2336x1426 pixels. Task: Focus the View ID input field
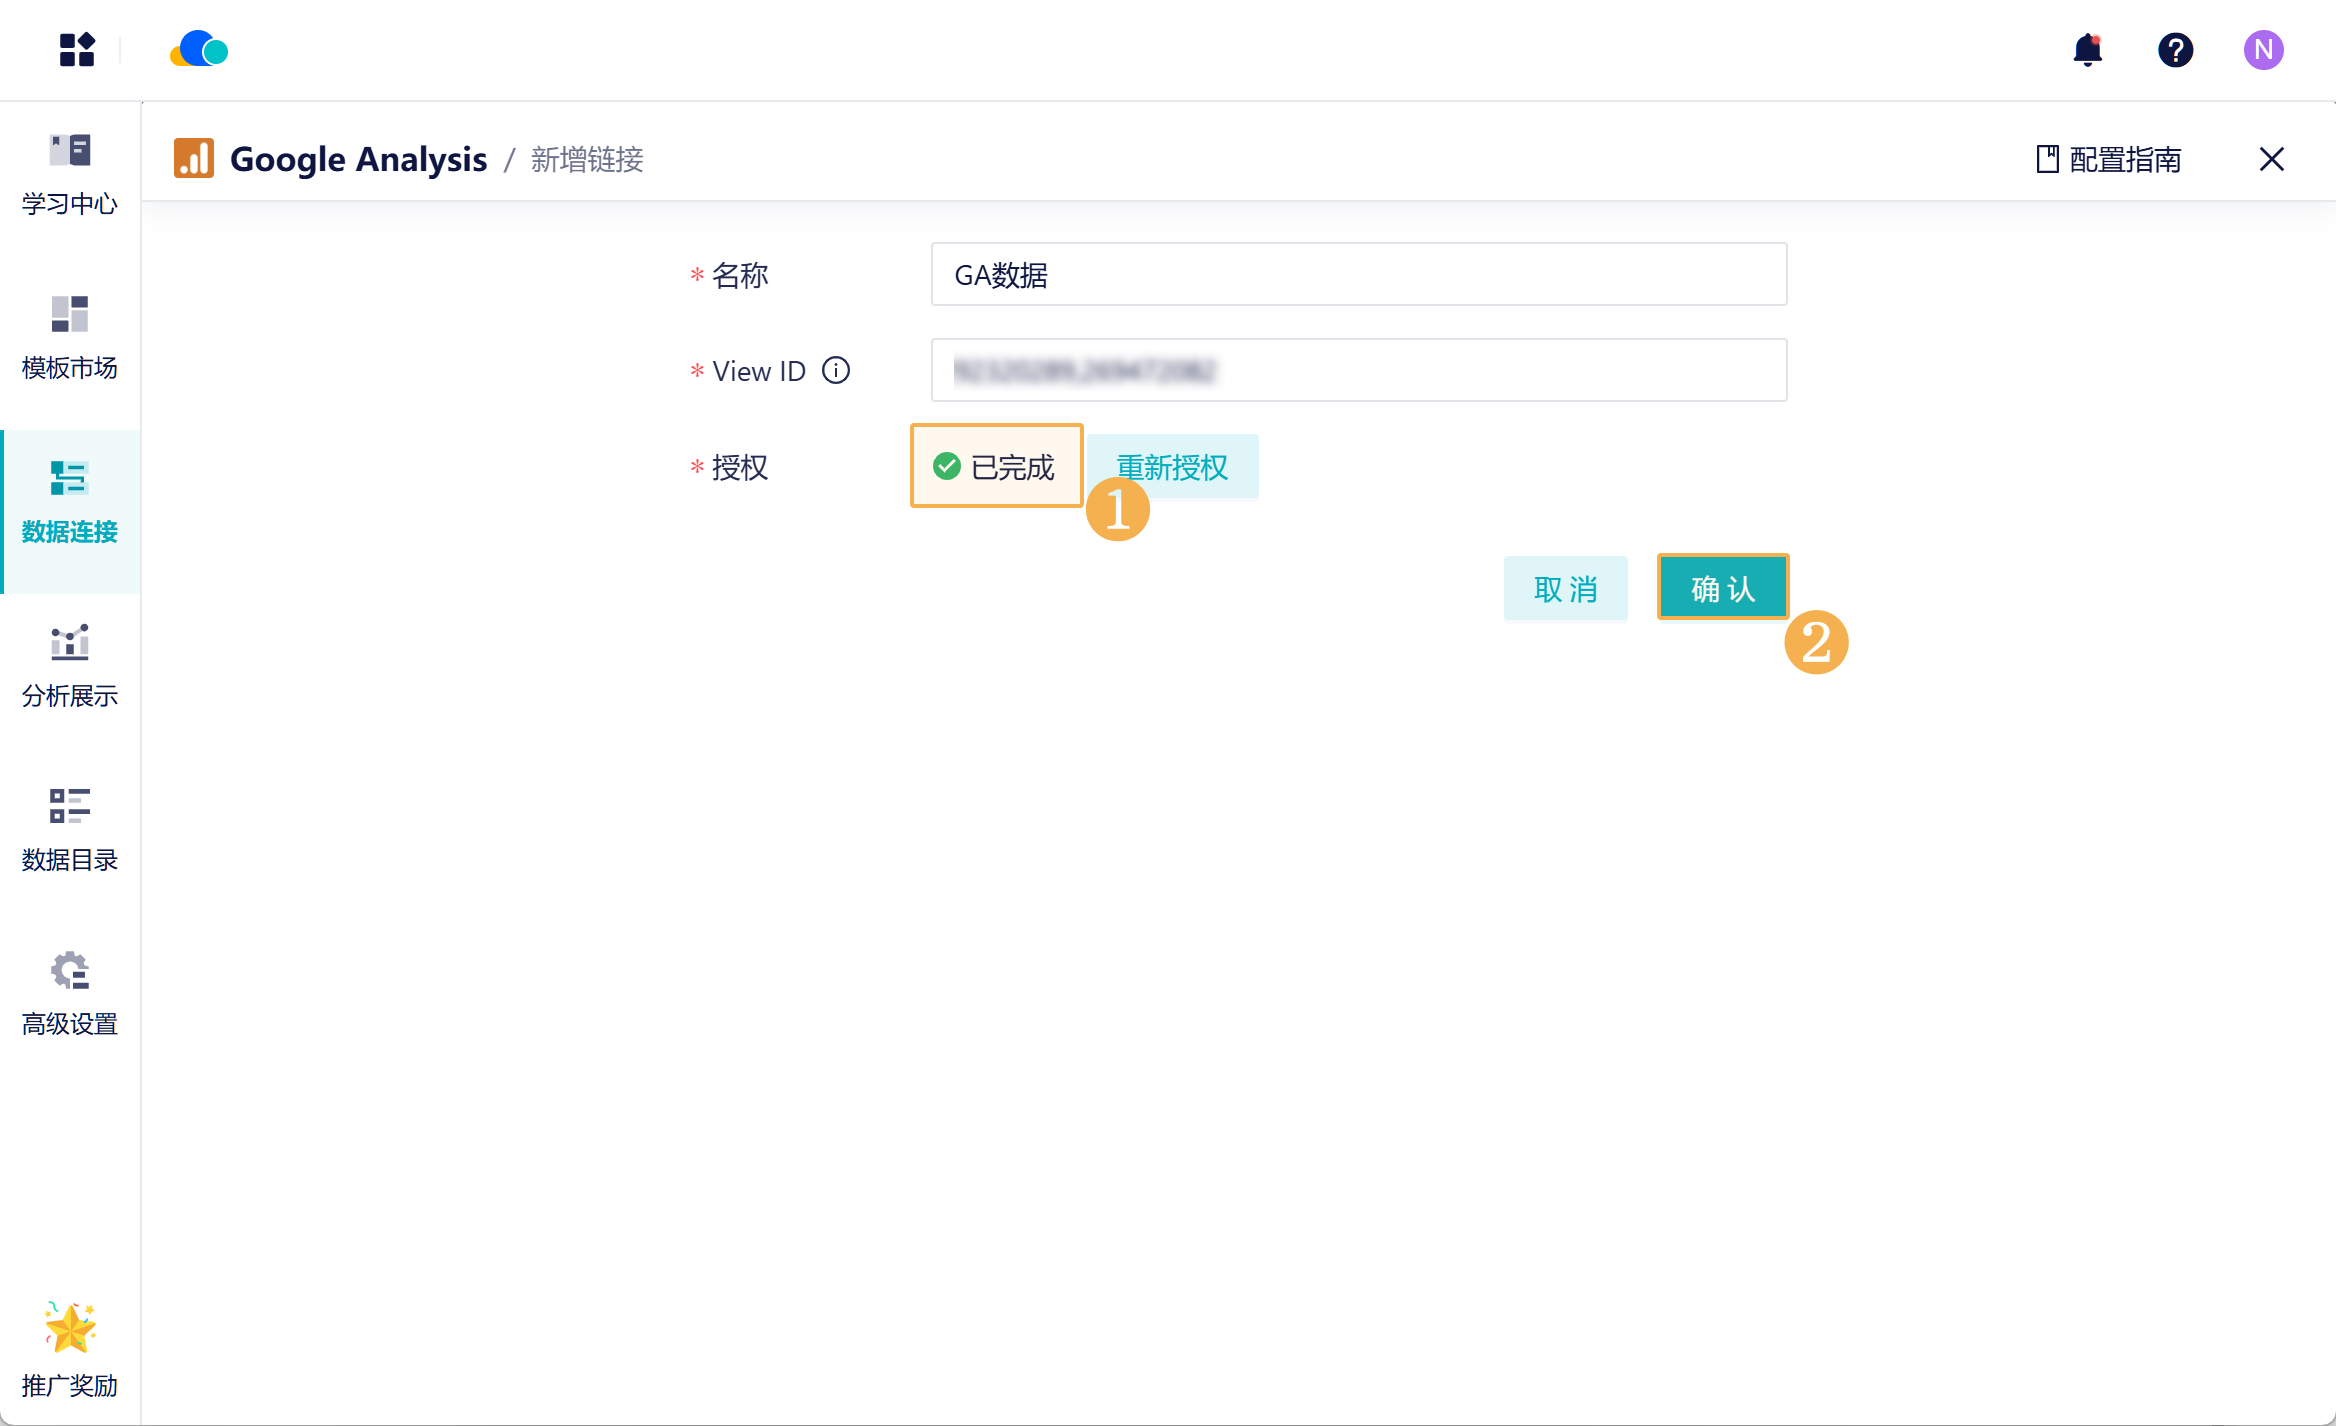[x=1358, y=371]
